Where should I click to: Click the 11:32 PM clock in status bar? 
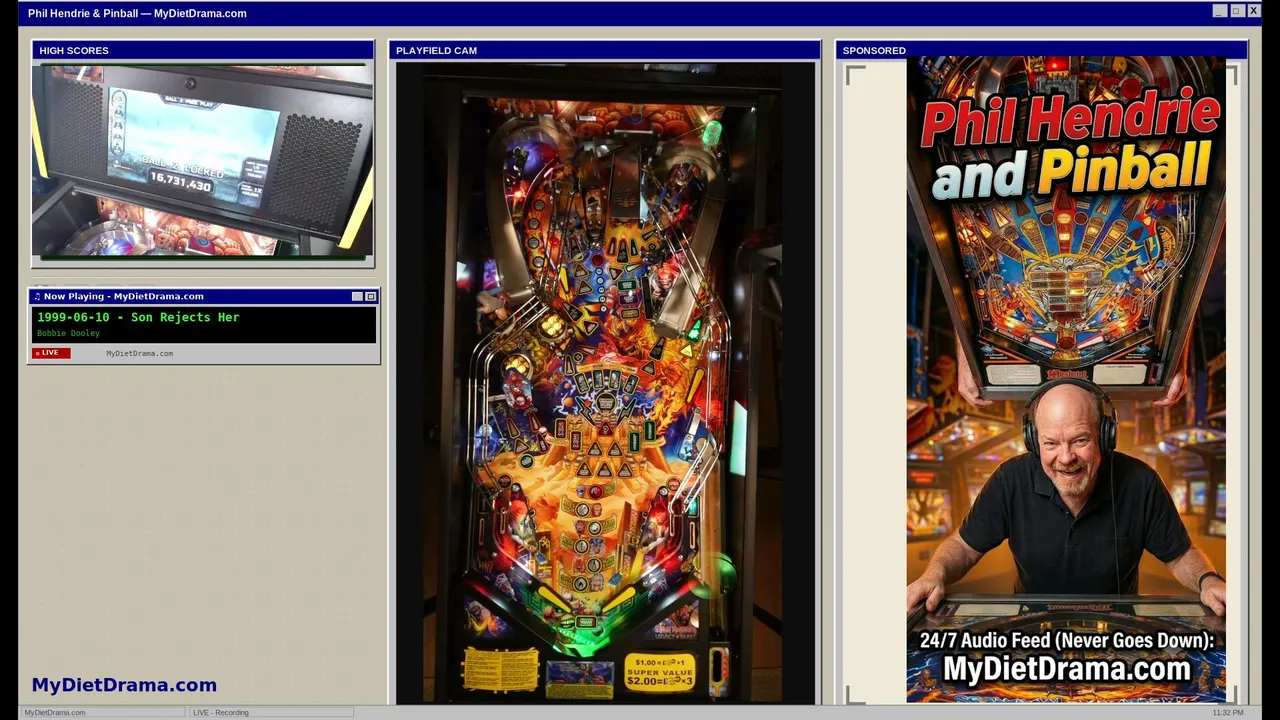[1228, 712]
